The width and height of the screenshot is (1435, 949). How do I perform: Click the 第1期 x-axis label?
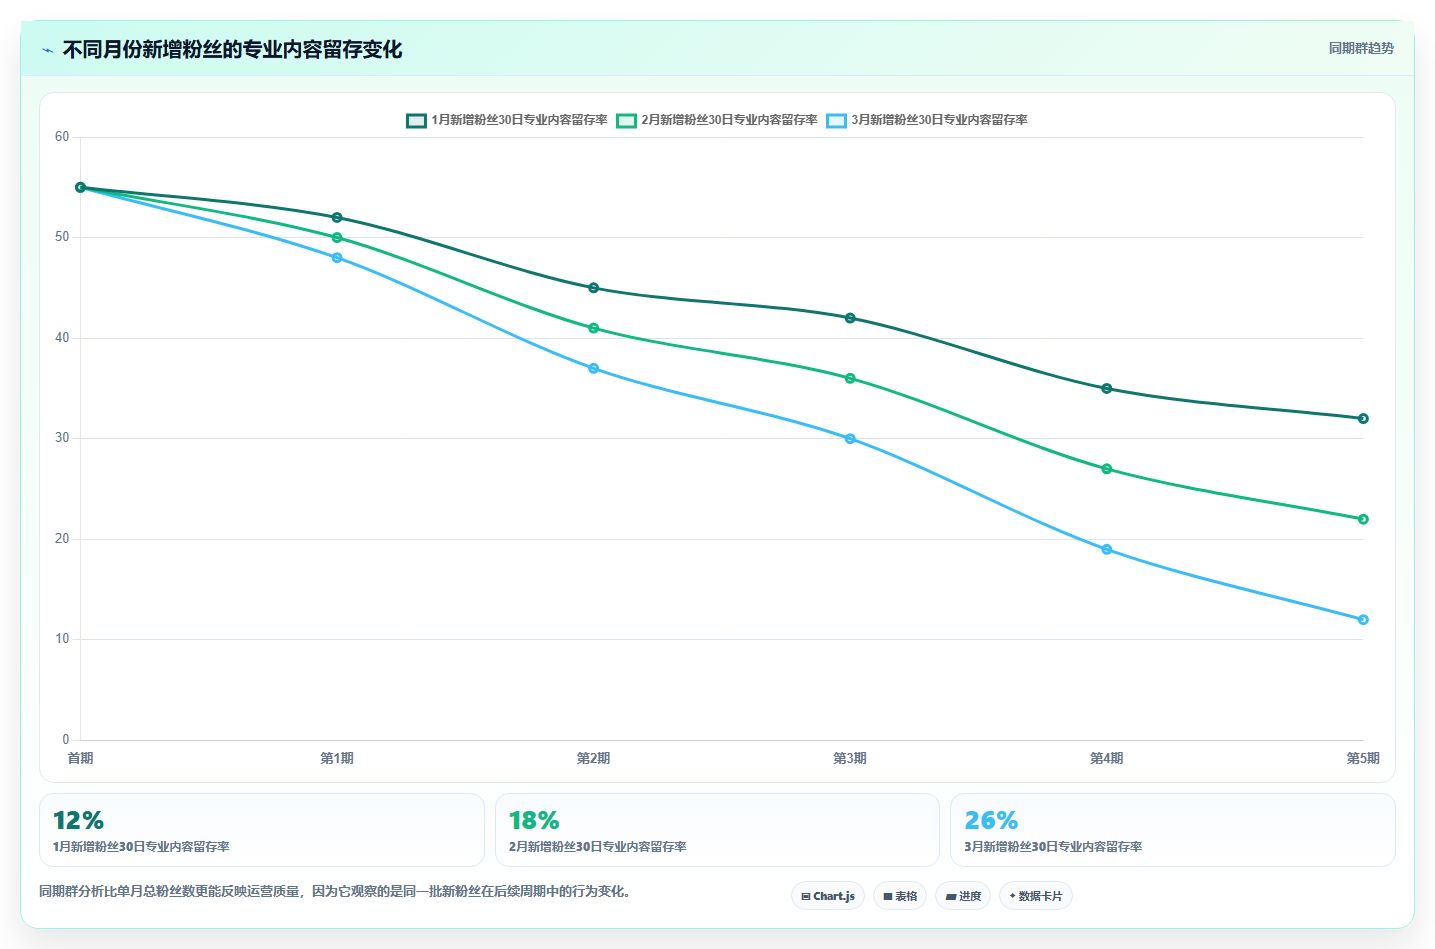point(337,758)
